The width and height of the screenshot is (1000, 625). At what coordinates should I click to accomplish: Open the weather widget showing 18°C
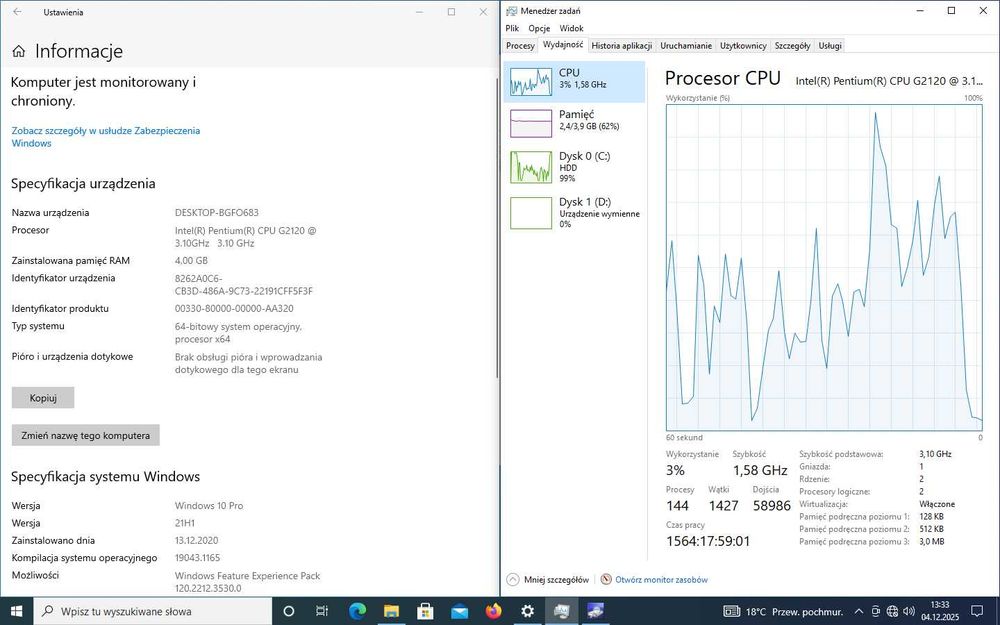point(784,612)
